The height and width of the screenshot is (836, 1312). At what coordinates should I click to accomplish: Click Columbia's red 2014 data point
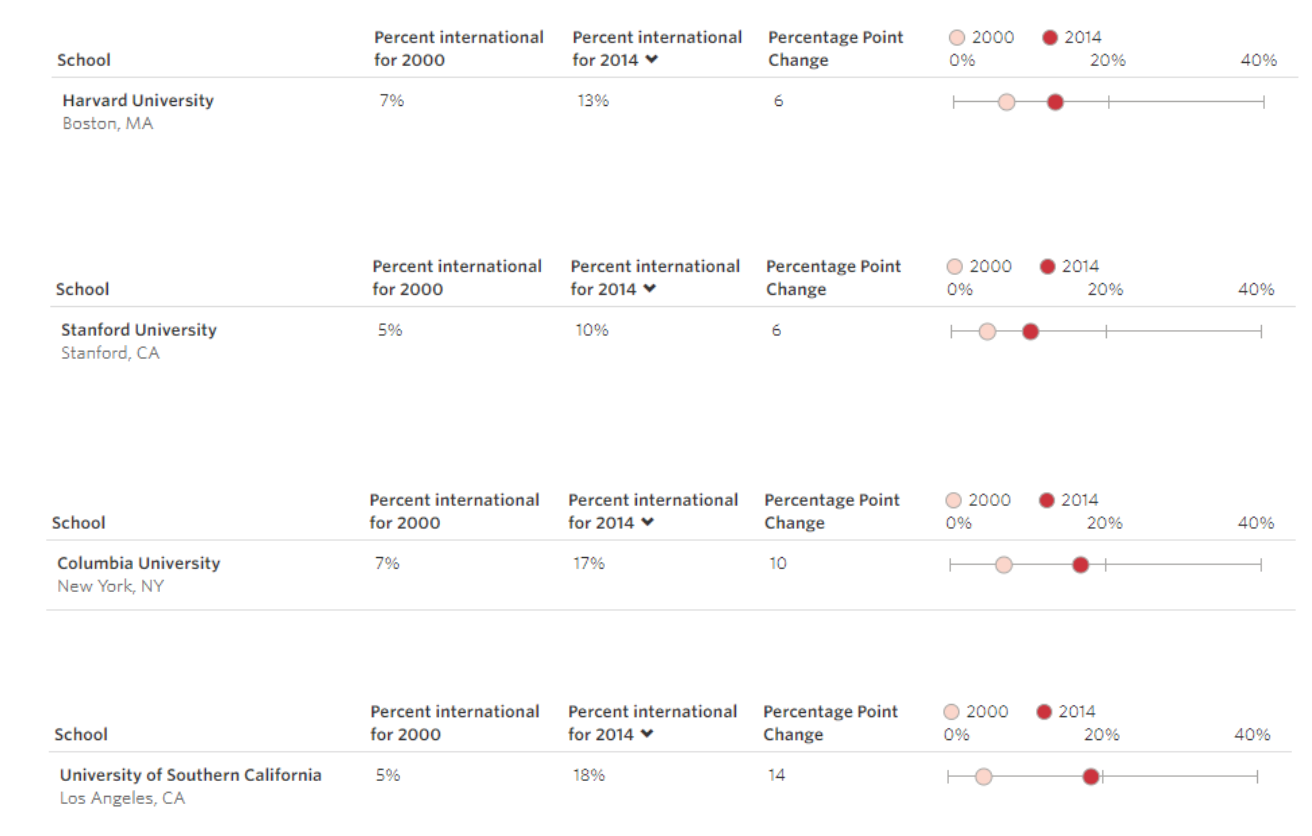1080,565
